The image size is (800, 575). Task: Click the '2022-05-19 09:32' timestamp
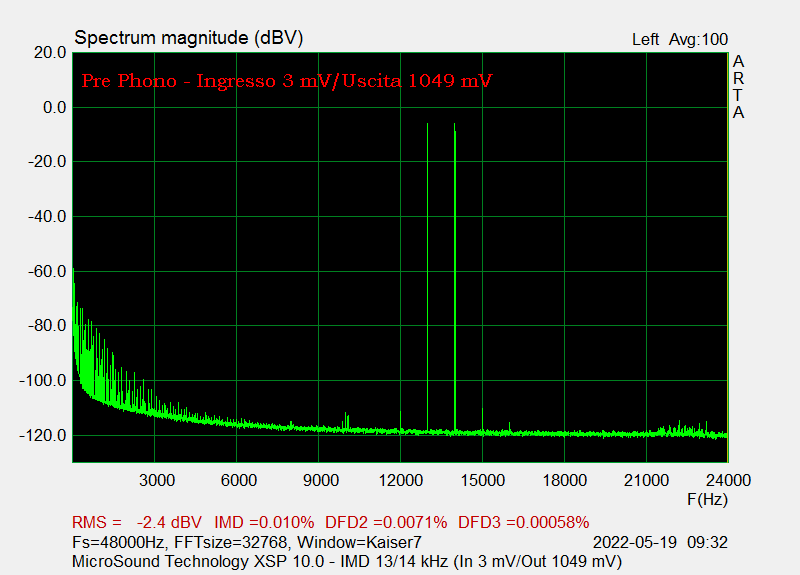tap(660, 542)
